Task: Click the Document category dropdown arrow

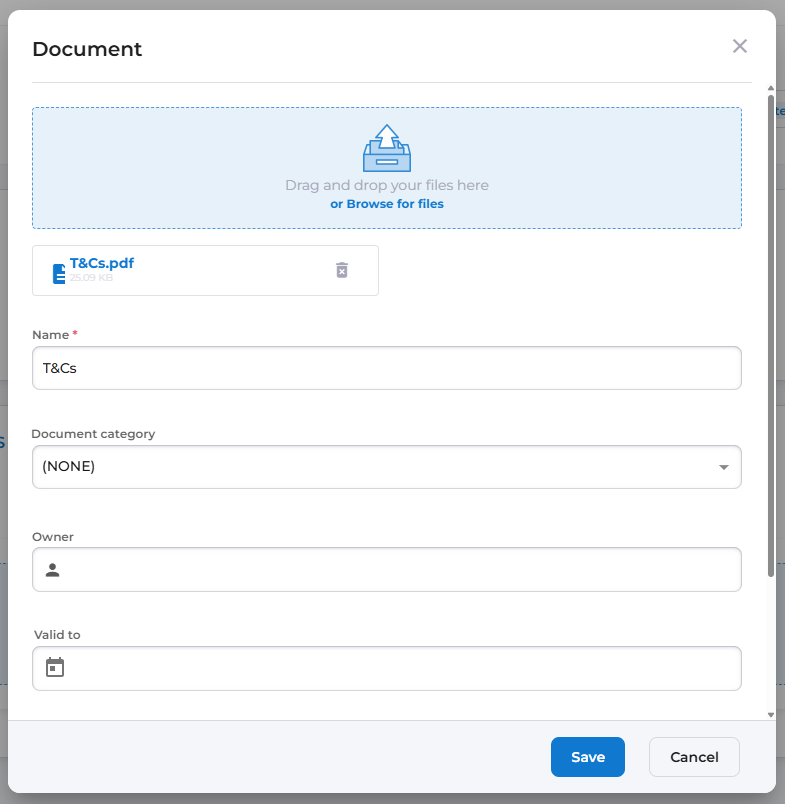Action: click(724, 467)
